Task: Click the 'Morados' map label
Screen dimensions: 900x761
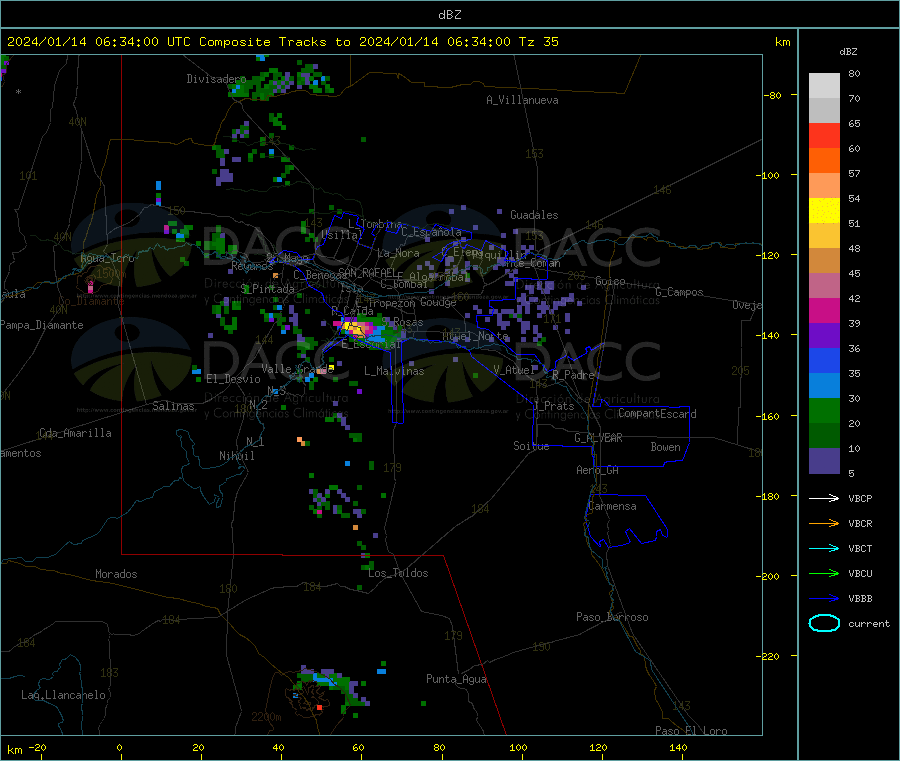Action: click(x=116, y=574)
